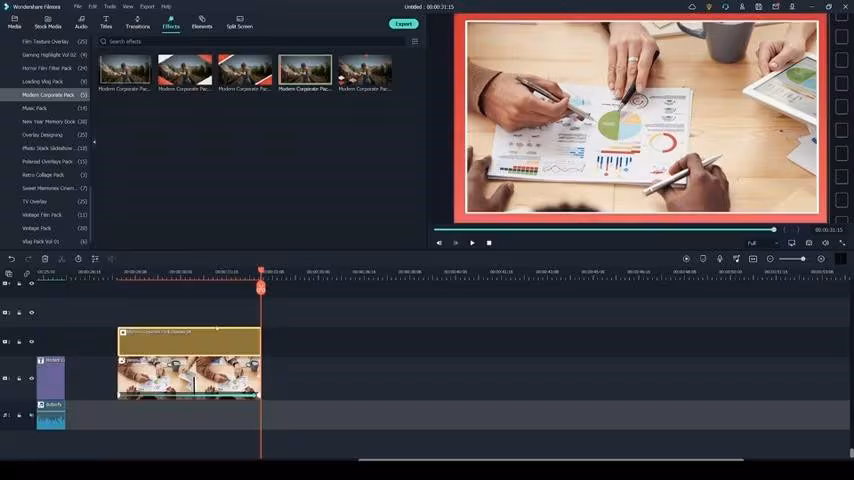The height and width of the screenshot is (480, 854).
Task: Hide video track 2 with eye icon
Action: pyautogui.click(x=32, y=342)
